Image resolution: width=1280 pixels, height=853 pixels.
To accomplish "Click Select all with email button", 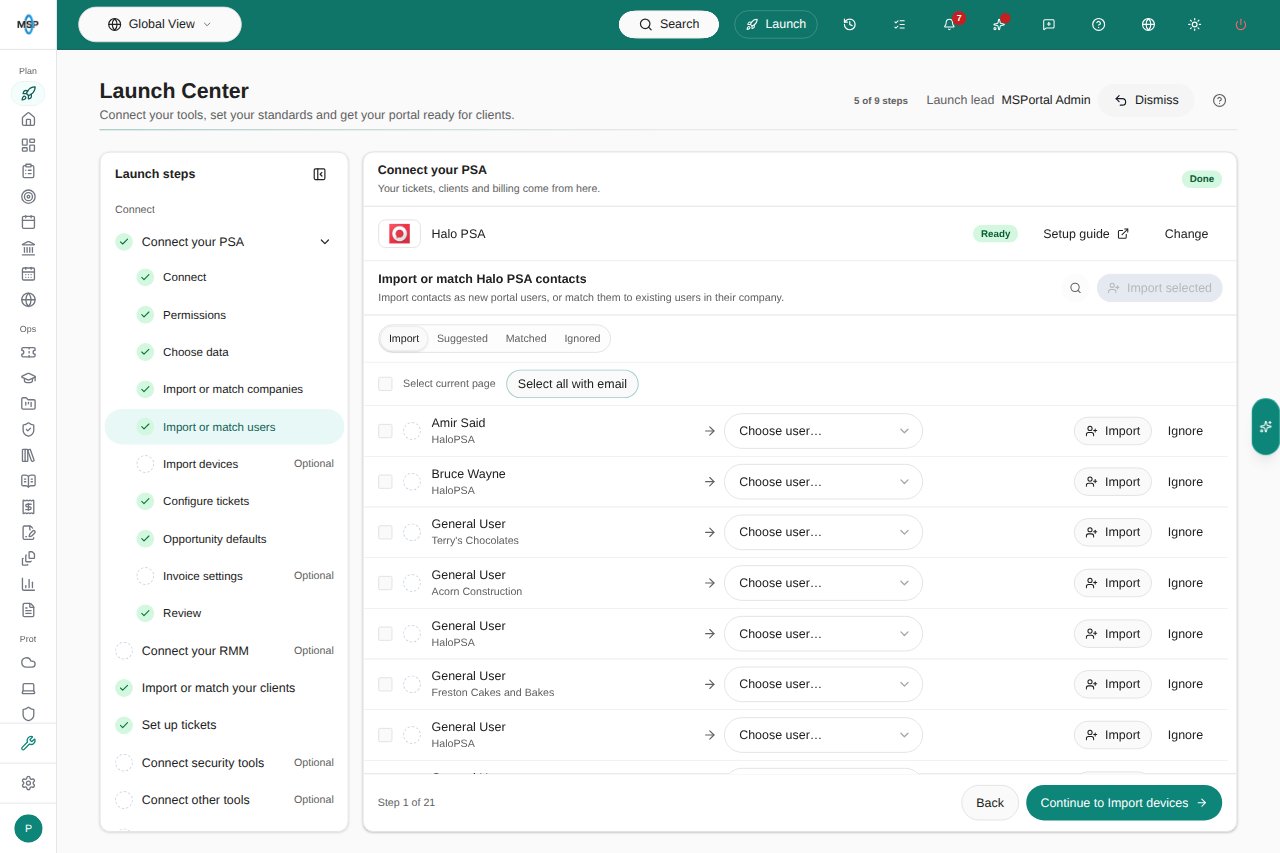I will 572,384.
